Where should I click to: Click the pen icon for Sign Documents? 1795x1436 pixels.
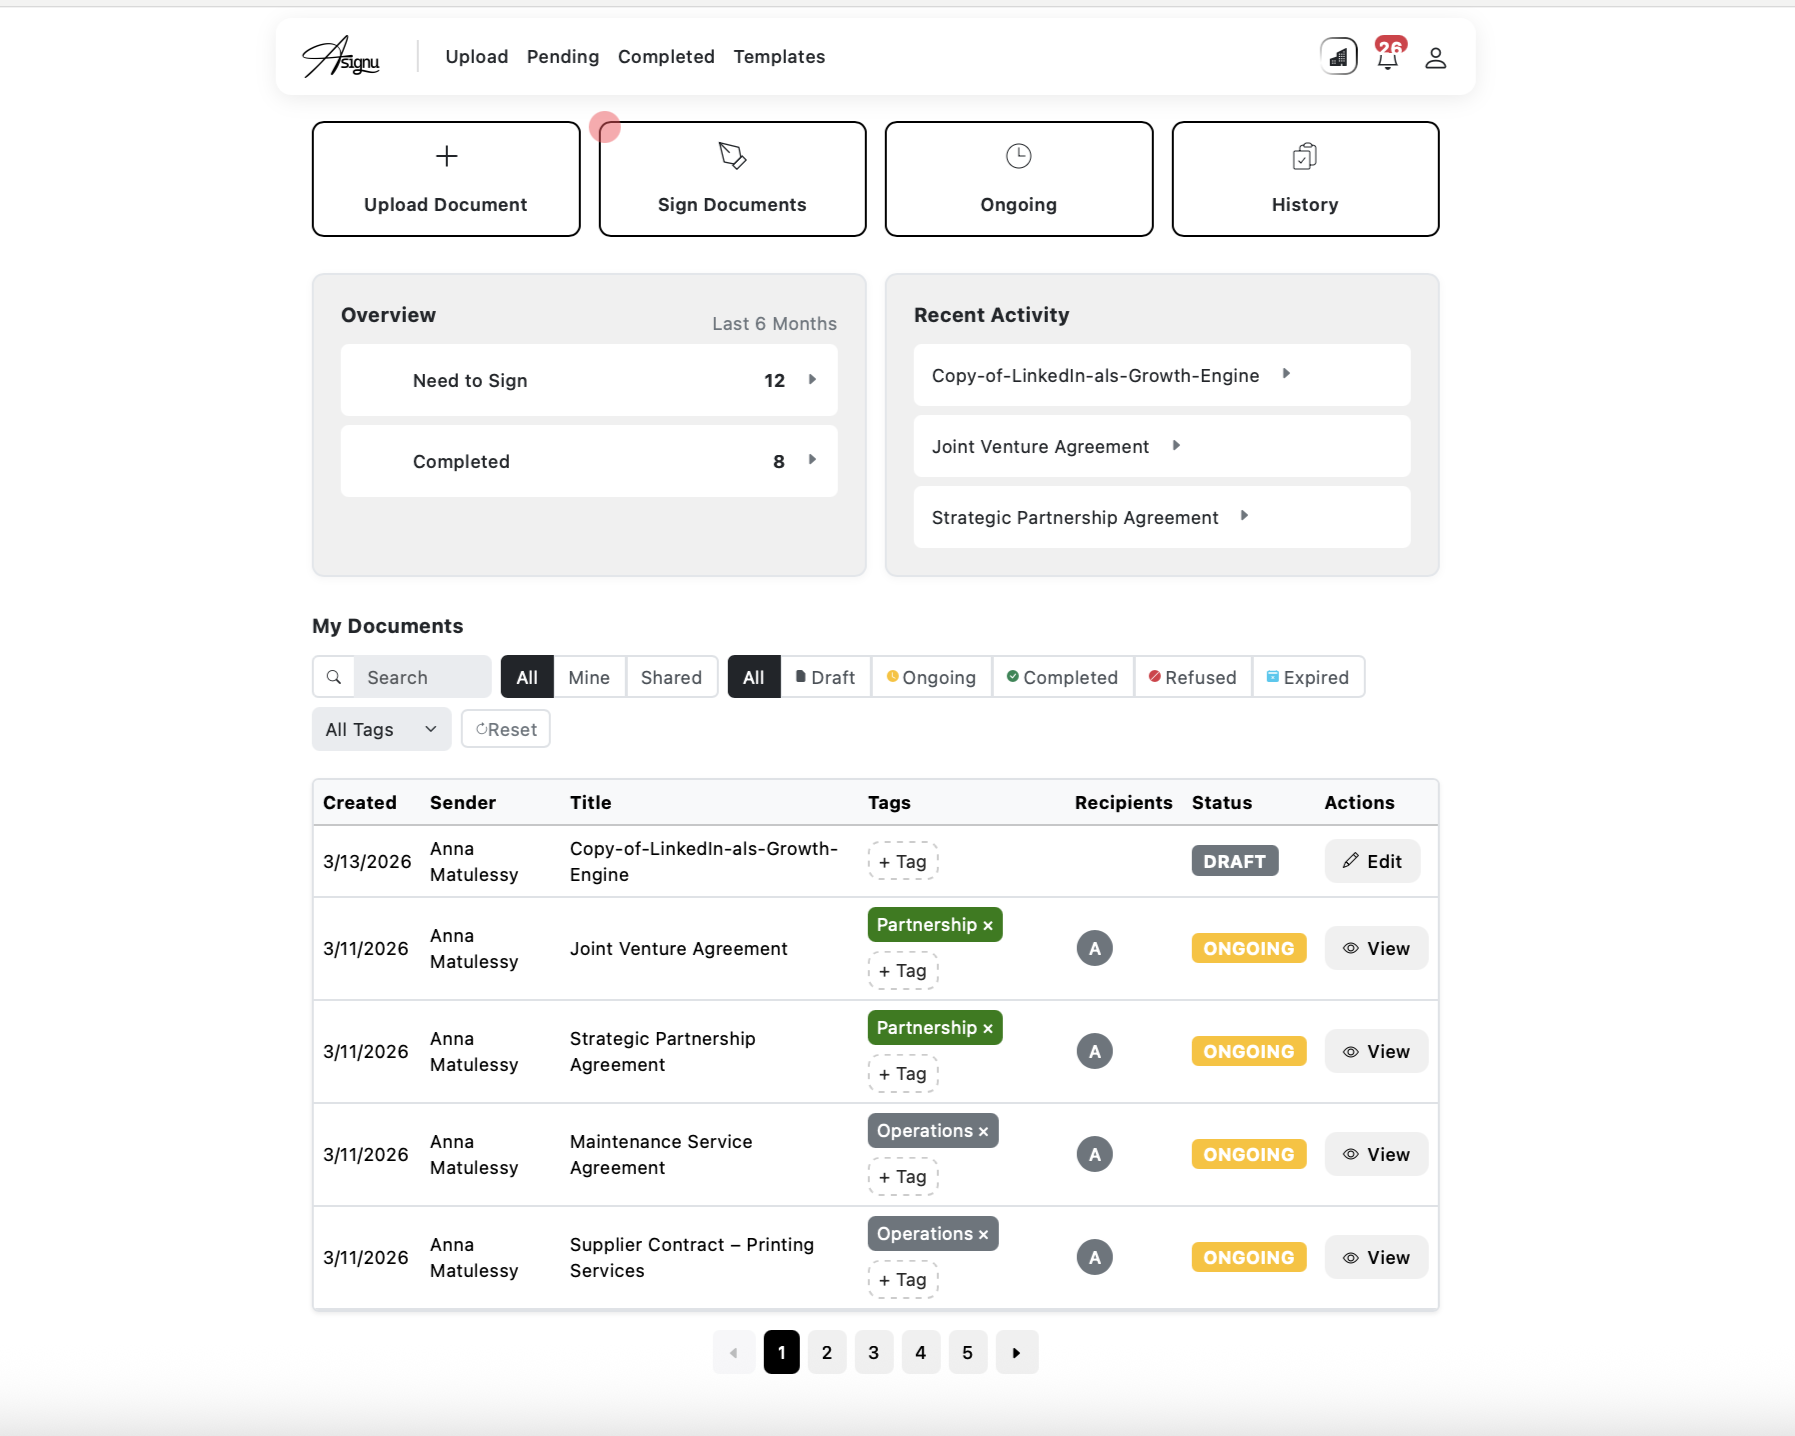[x=732, y=156]
